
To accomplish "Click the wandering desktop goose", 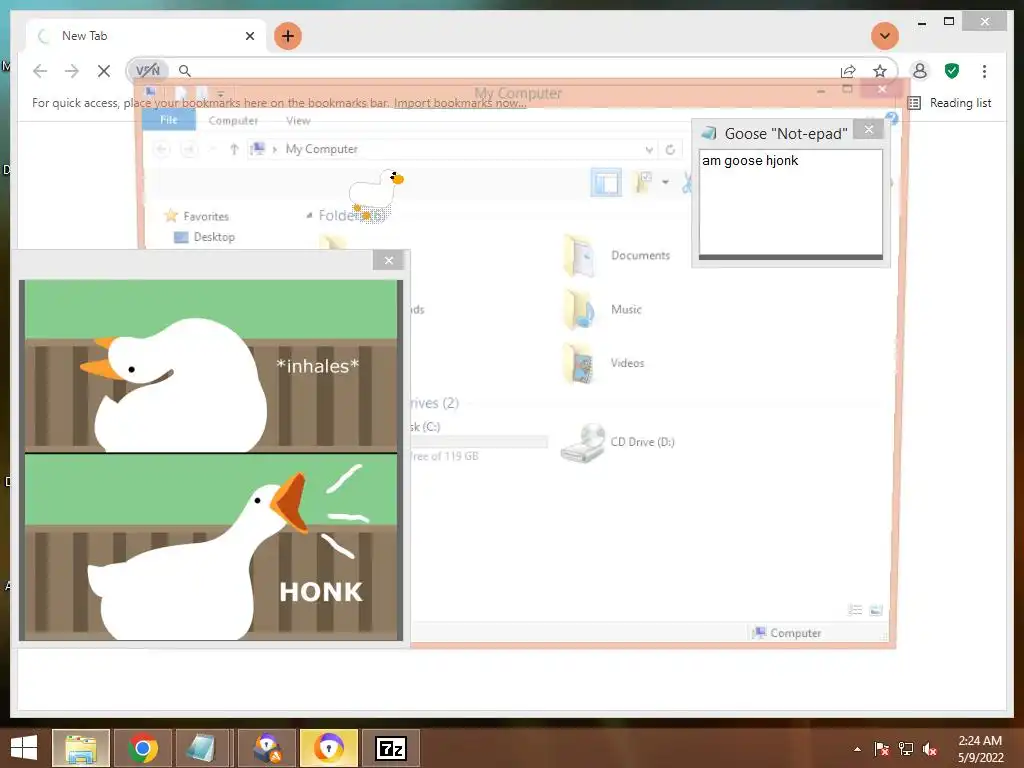I will pos(376,193).
